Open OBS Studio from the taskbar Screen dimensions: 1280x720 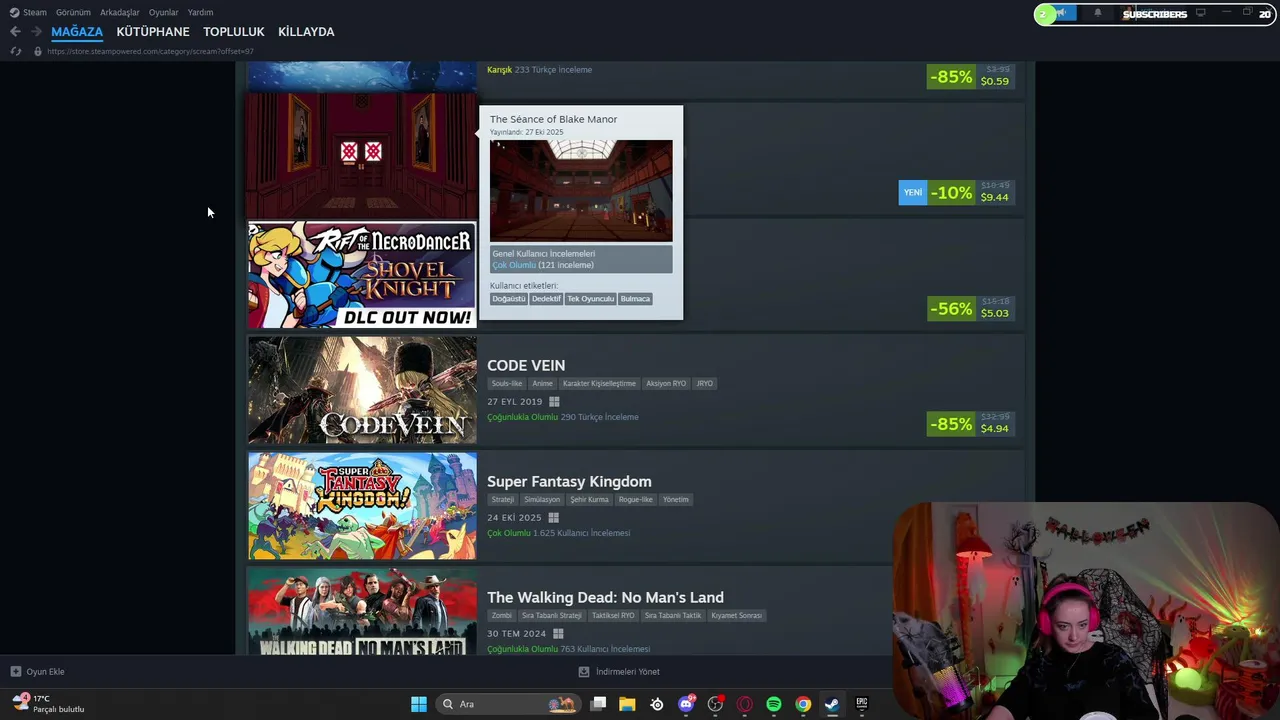coord(715,704)
